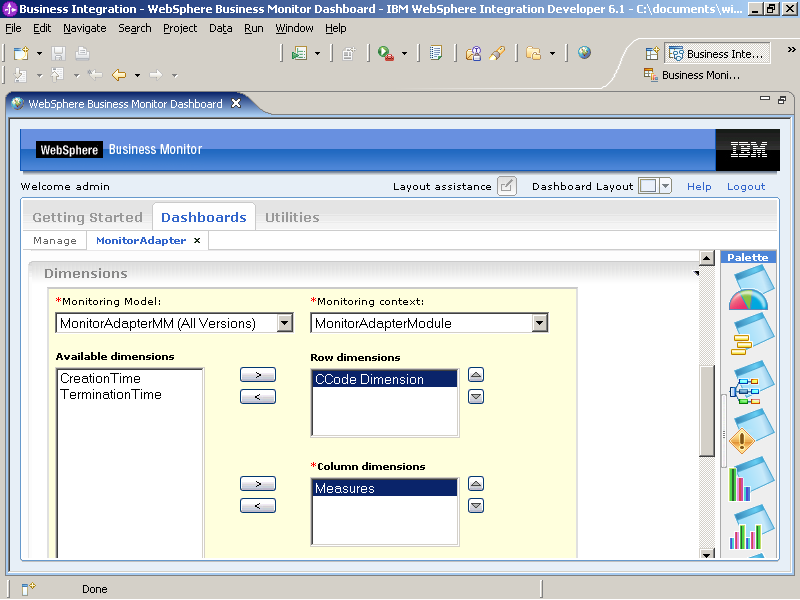Move Row dimension down

coord(476,396)
